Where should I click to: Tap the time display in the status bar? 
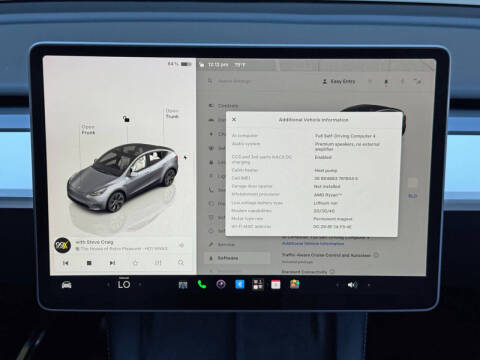point(218,65)
